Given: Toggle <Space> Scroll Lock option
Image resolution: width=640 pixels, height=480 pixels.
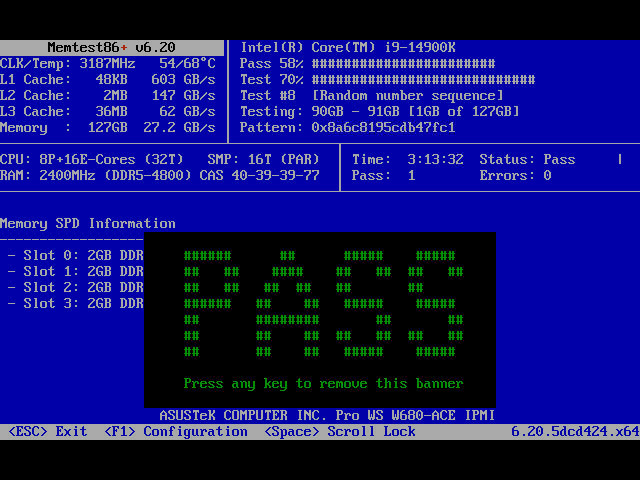Looking at the screenshot, I should (x=340, y=431).
